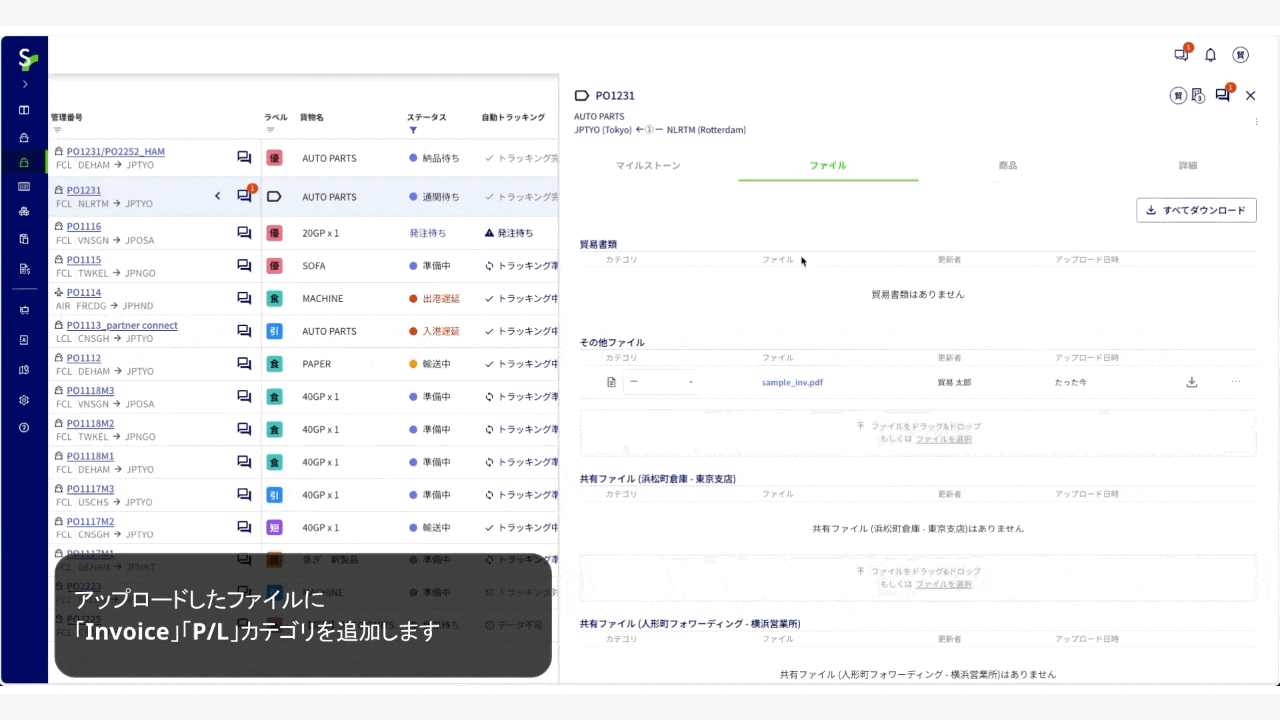Open the chat icon in PO1112 row

coord(244,364)
